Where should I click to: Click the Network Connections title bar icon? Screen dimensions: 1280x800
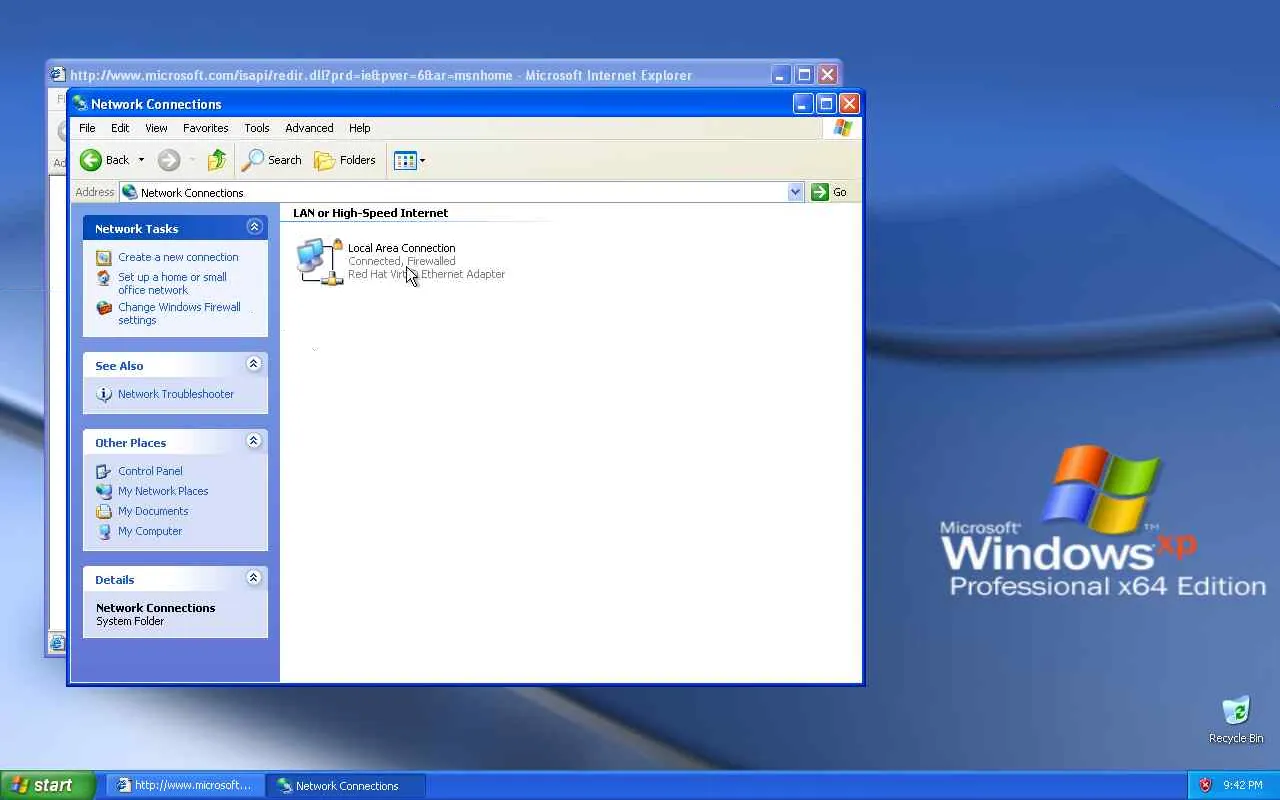79,103
